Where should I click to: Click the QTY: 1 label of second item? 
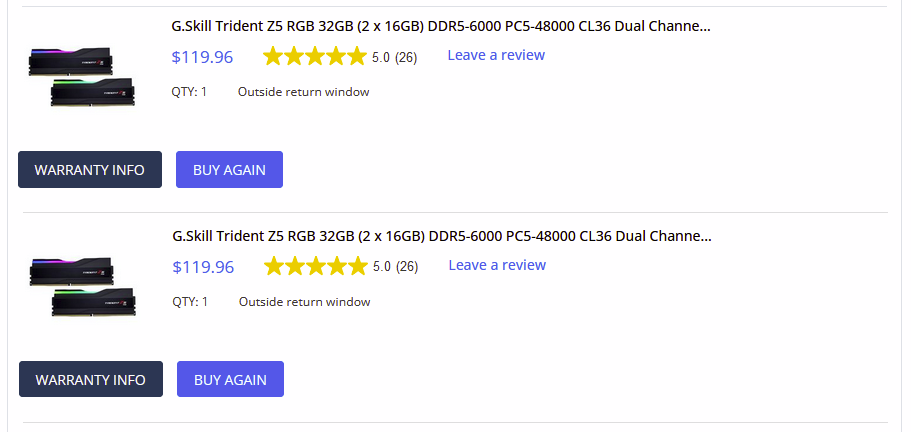190,302
